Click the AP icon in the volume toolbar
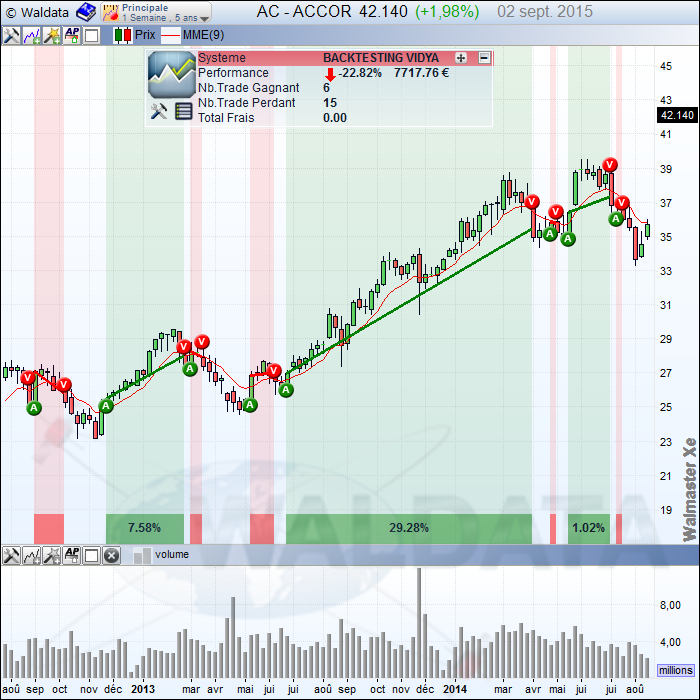Screen dimensions: 700x700 click(x=72, y=555)
